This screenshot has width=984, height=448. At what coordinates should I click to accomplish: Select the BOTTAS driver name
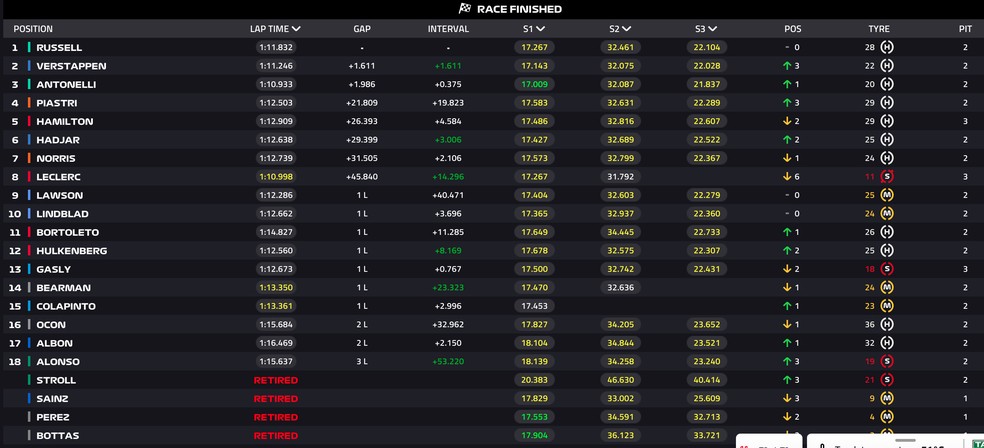point(58,435)
